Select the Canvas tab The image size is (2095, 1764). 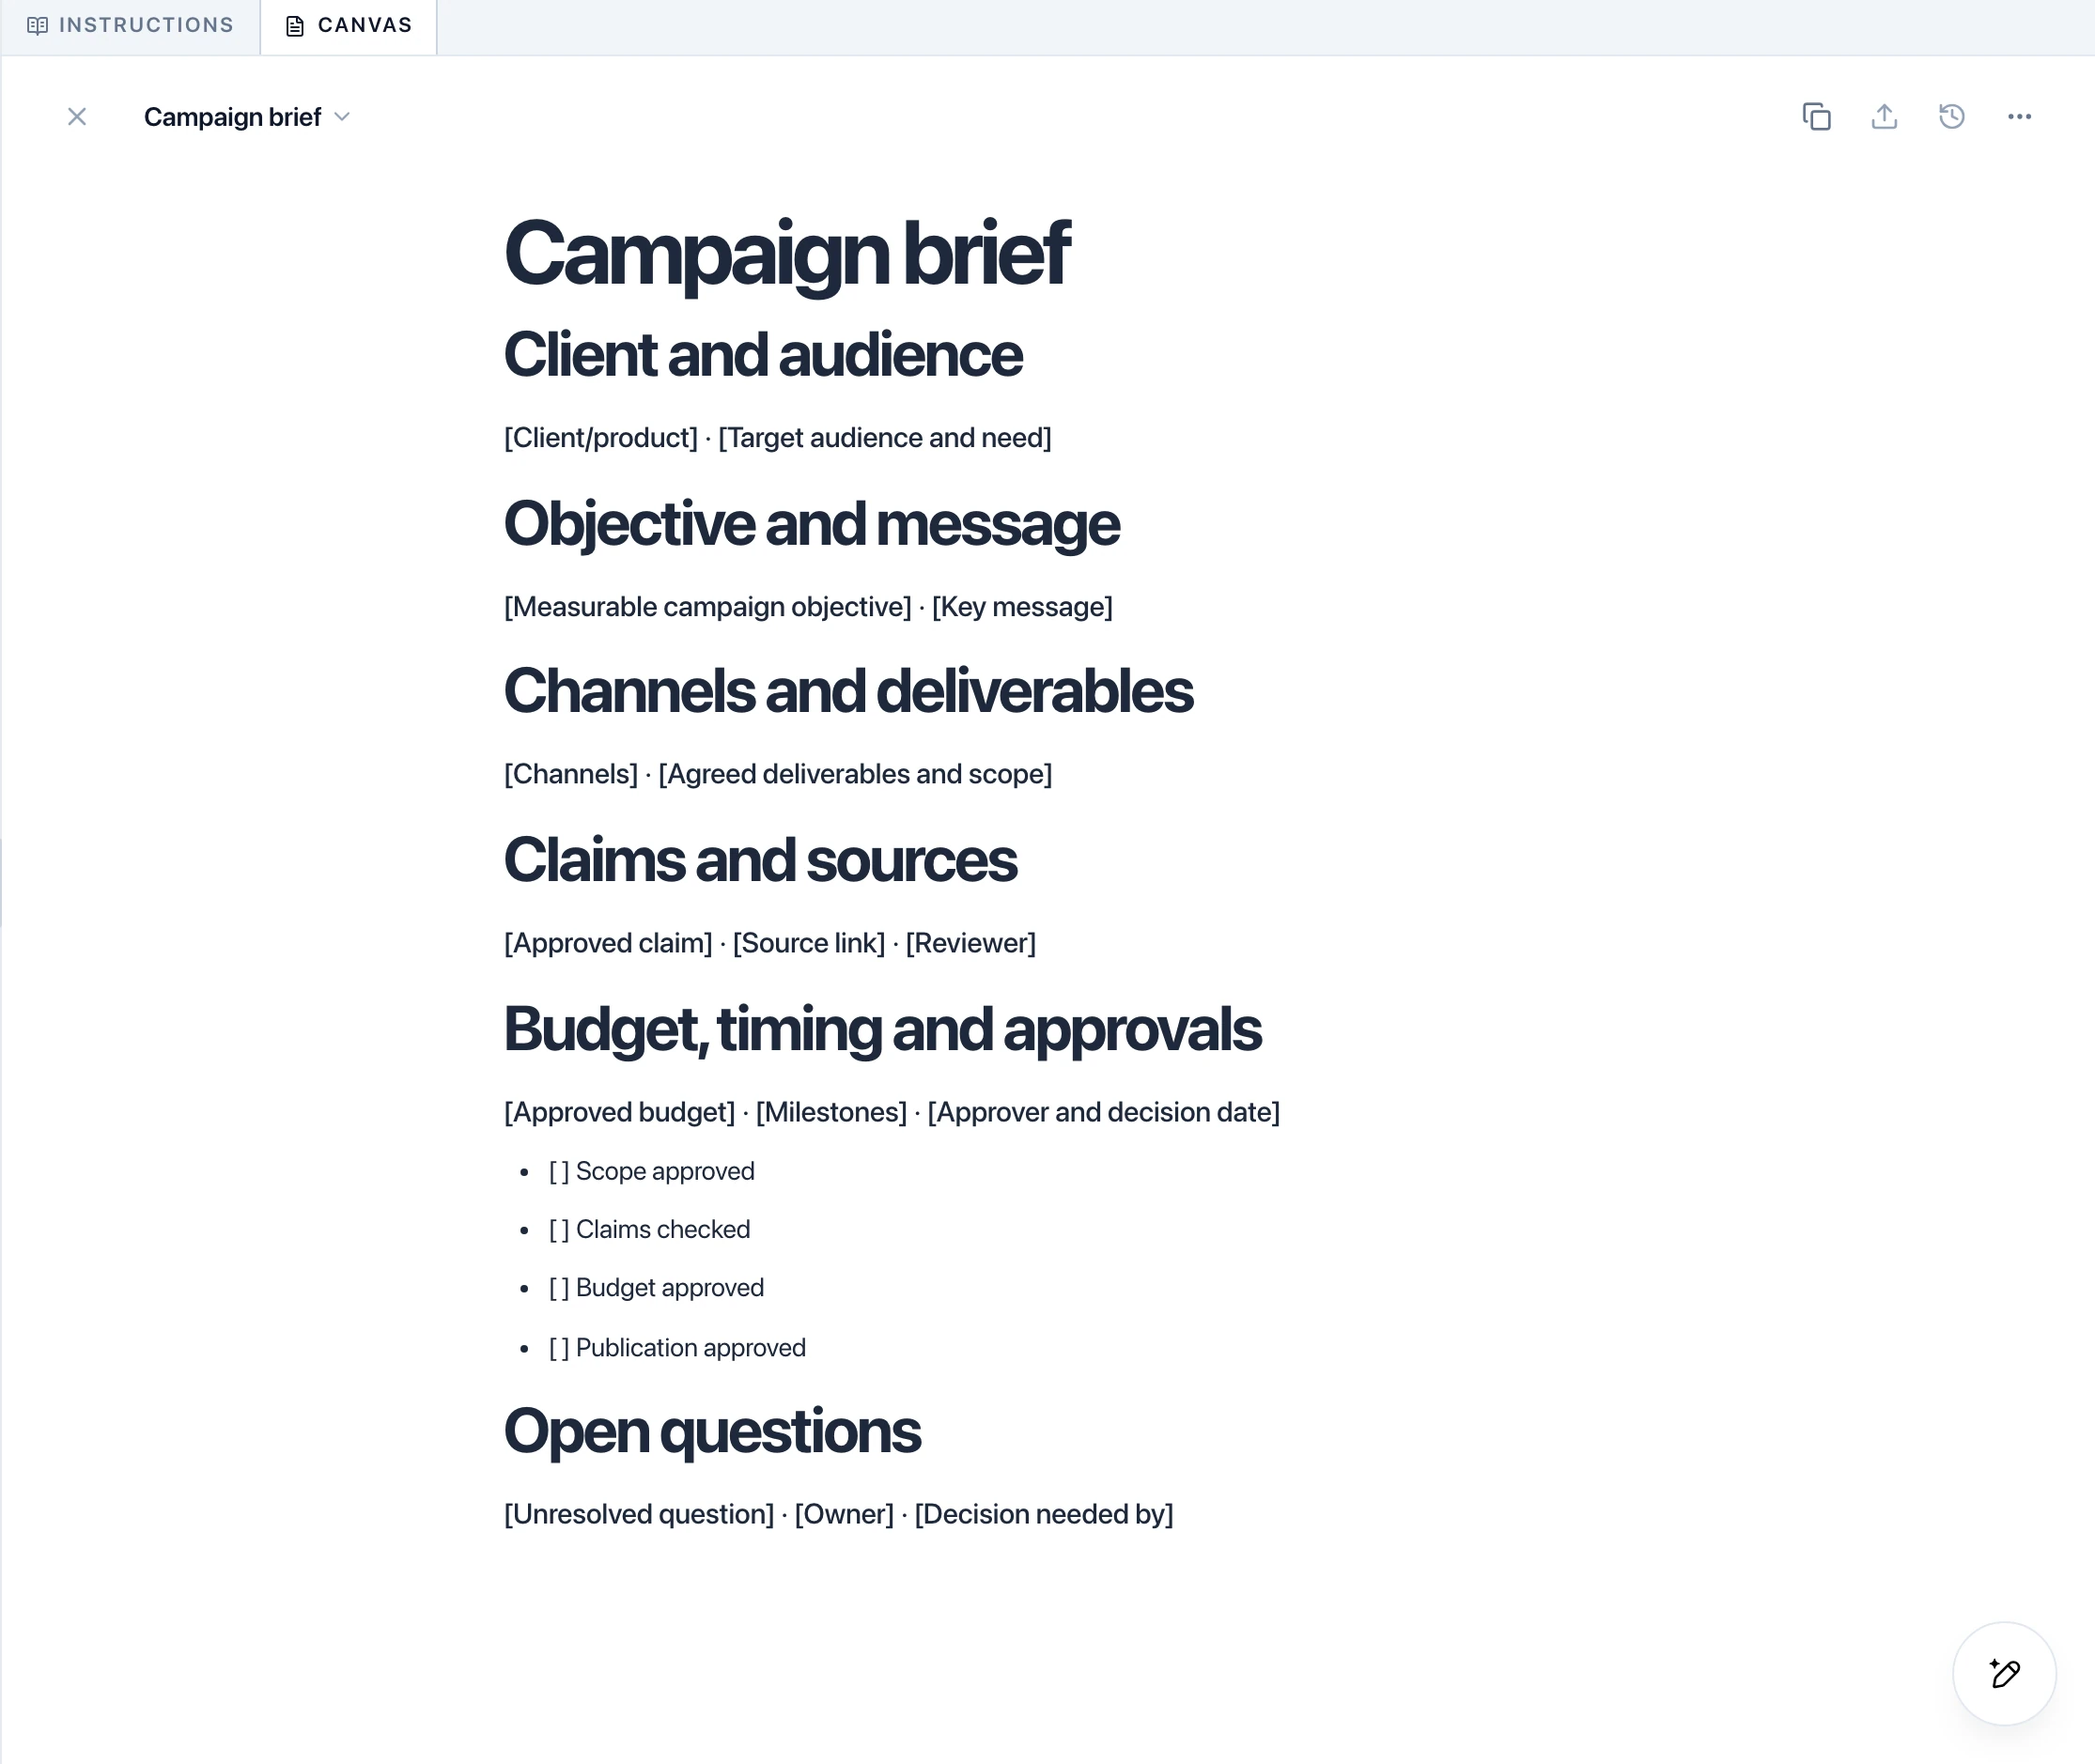coord(349,26)
